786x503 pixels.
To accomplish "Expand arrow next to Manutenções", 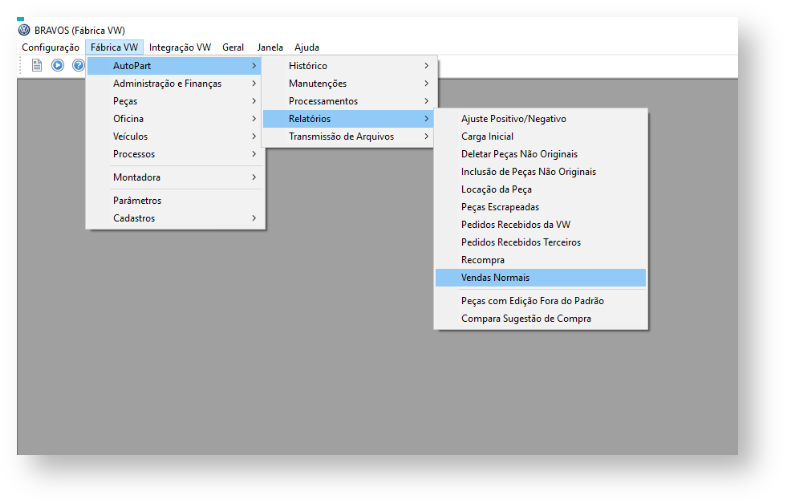I will [427, 83].
